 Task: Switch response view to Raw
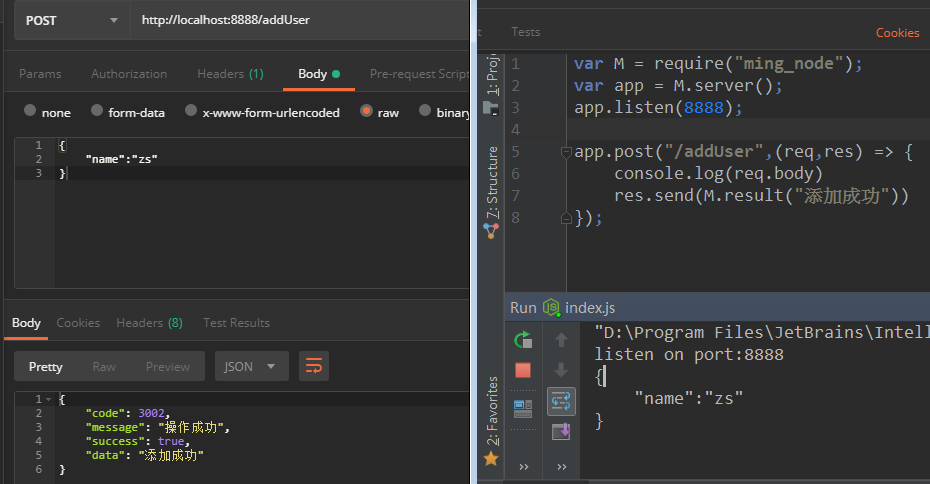(x=104, y=367)
